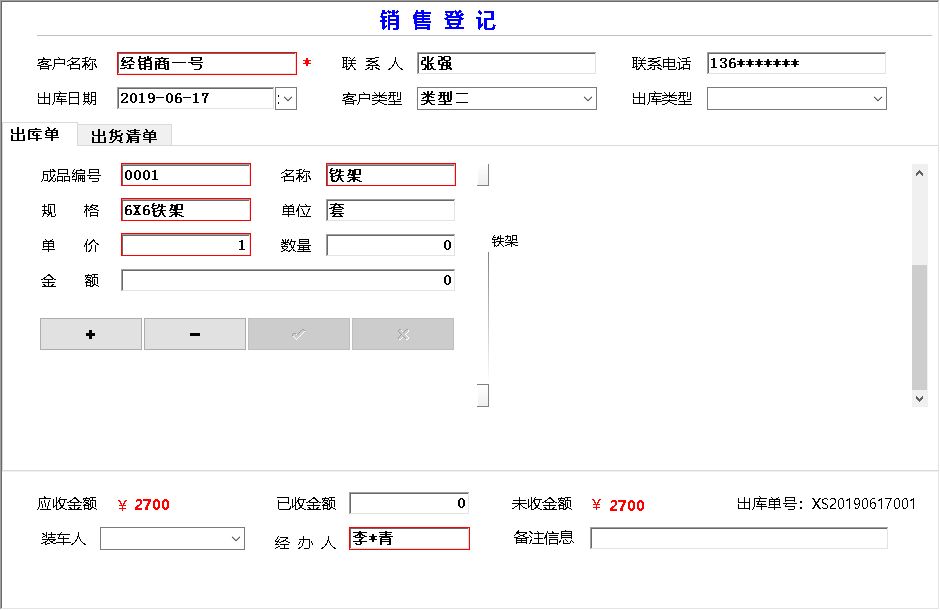Click the 客户名称 input field
This screenshot has height=610, width=940.
pos(207,64)
